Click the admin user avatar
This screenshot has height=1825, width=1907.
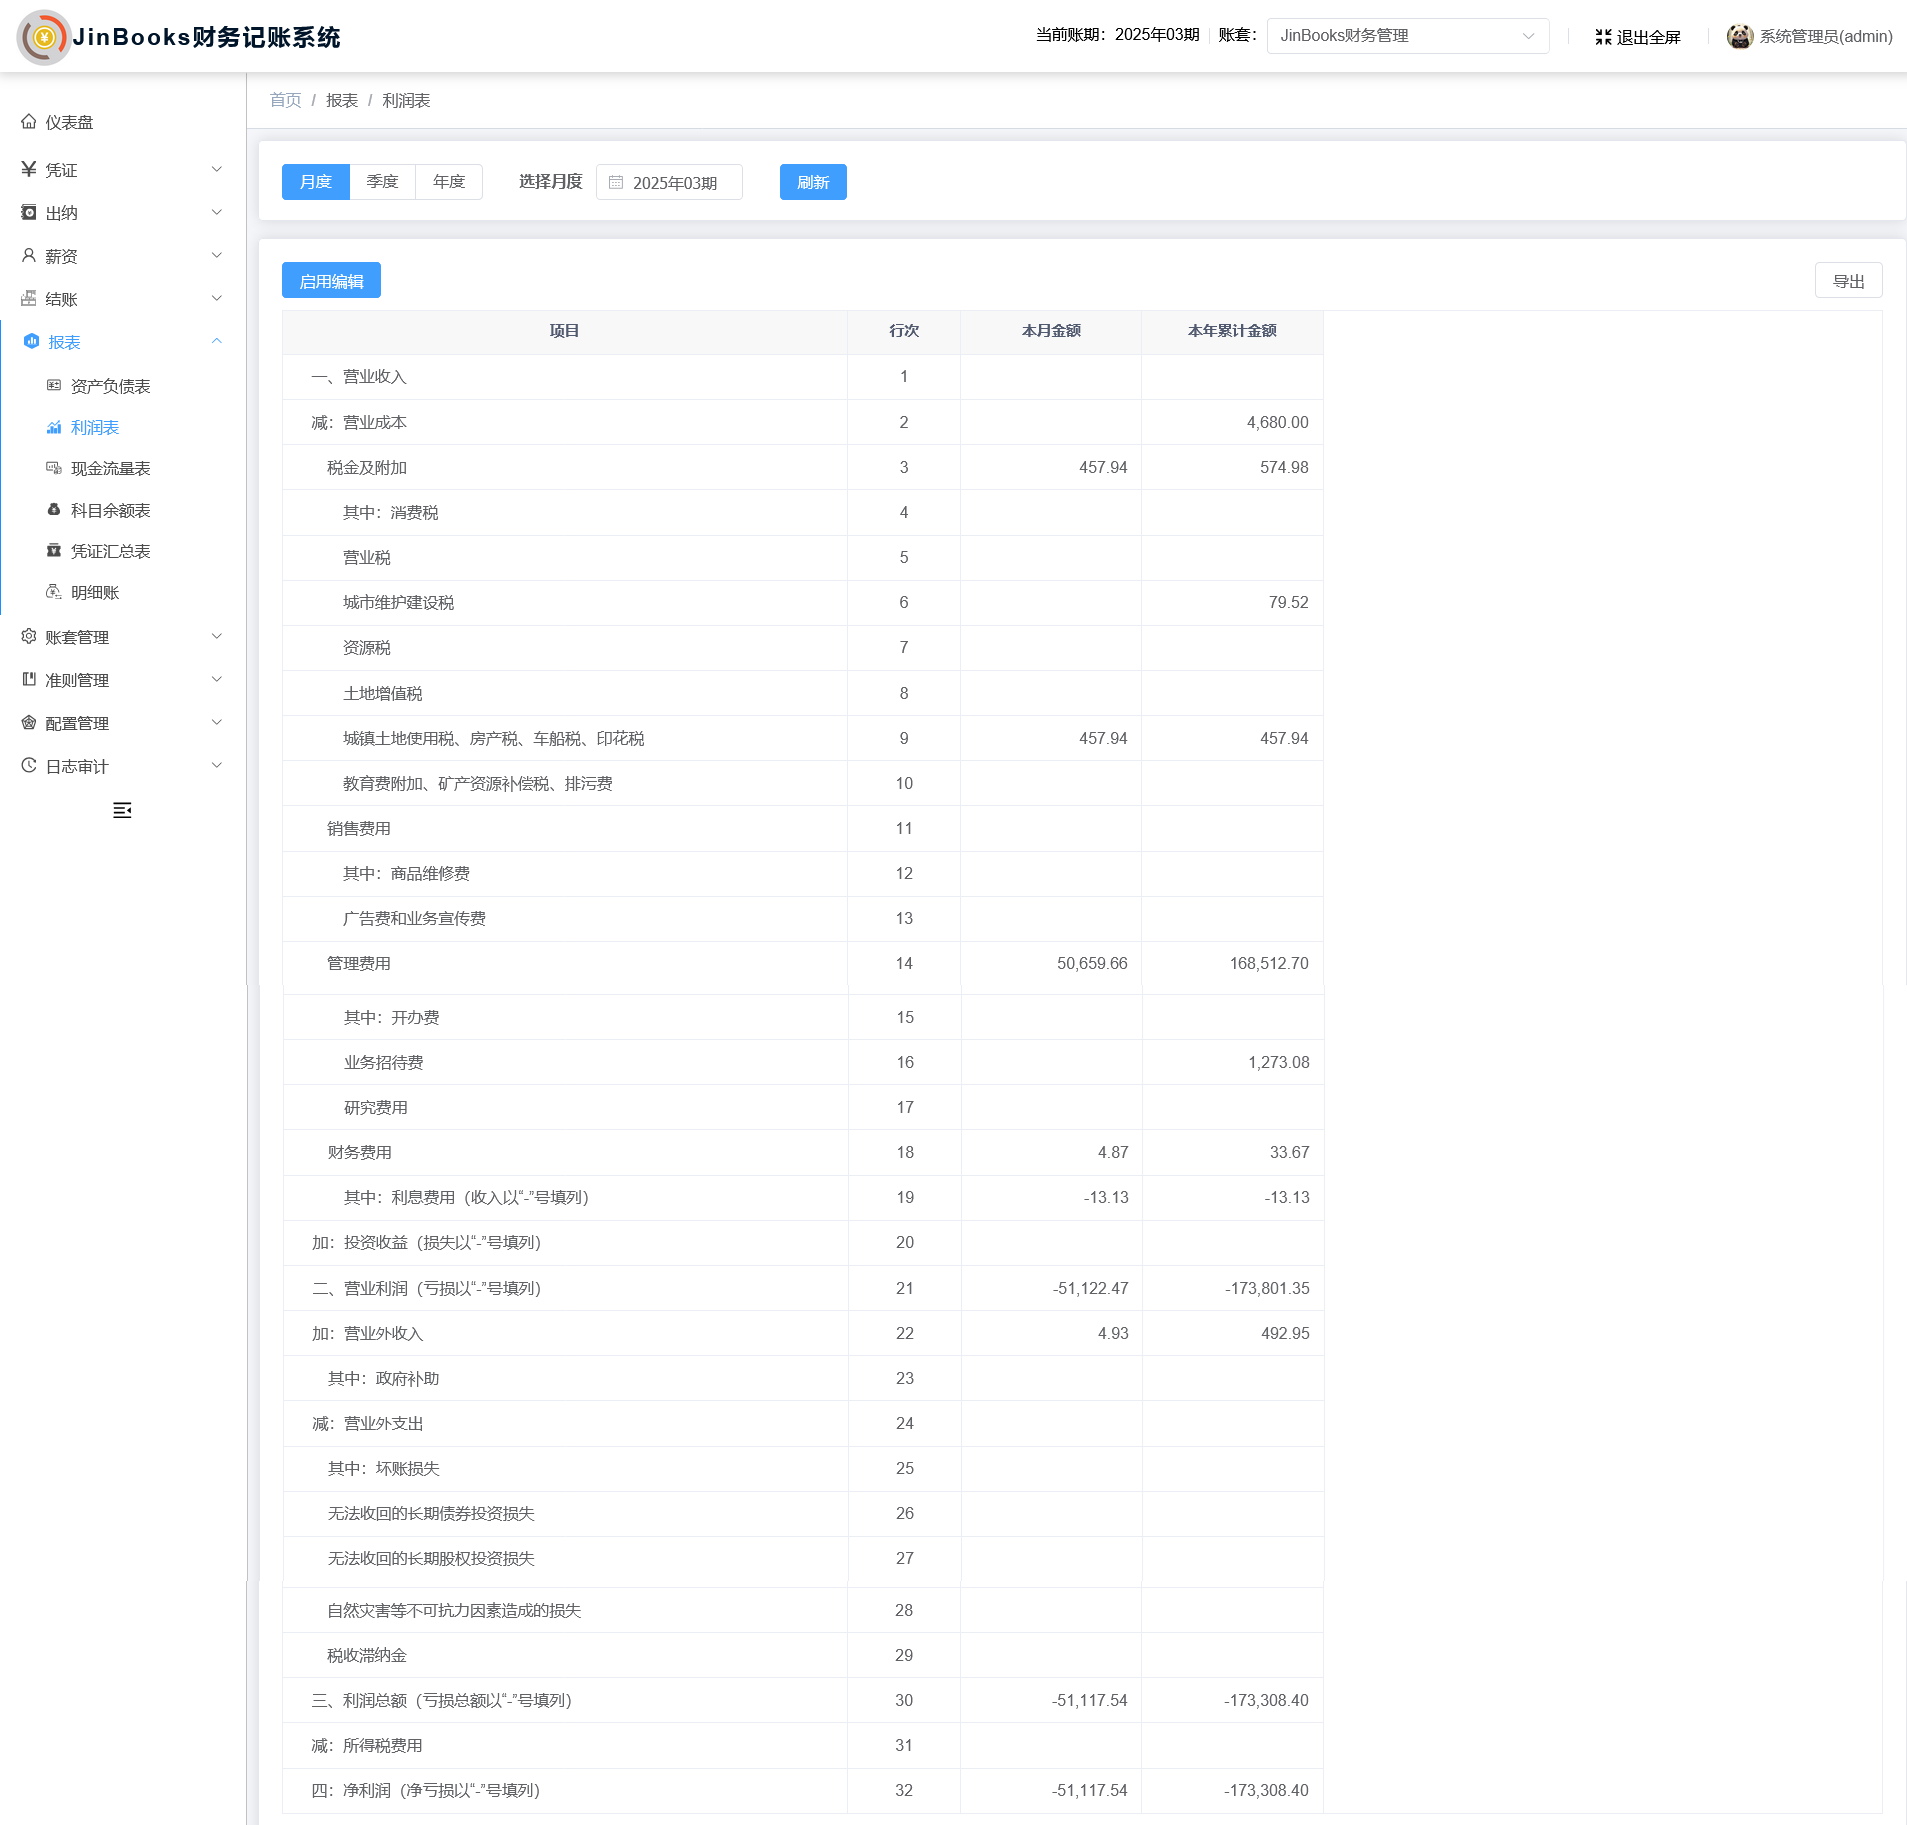point(1740,37)
